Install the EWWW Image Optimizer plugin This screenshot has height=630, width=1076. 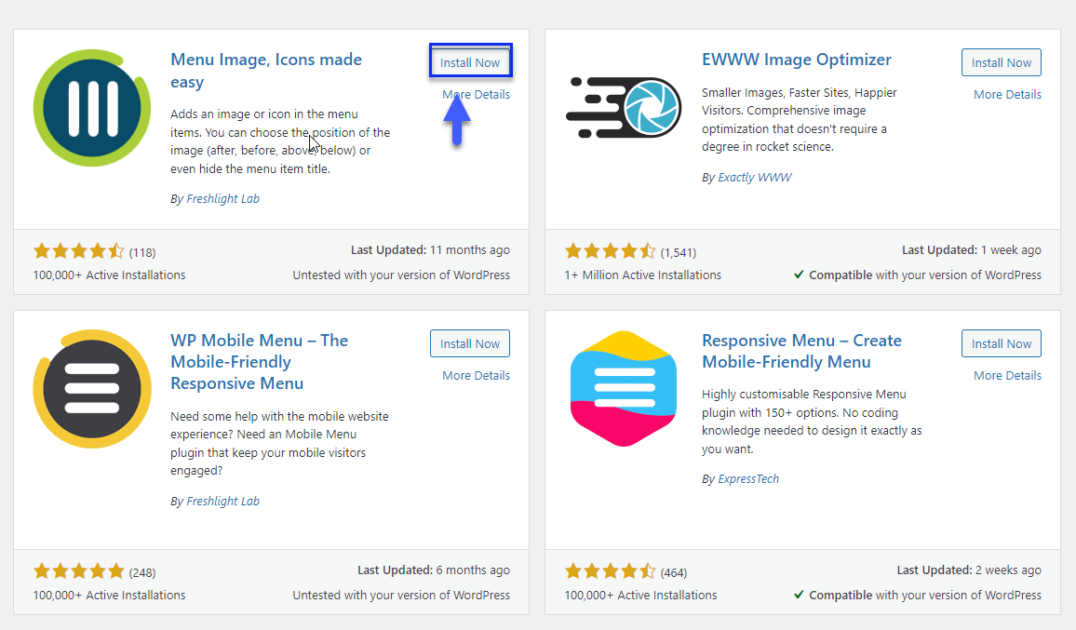(x=1001, y=62)
